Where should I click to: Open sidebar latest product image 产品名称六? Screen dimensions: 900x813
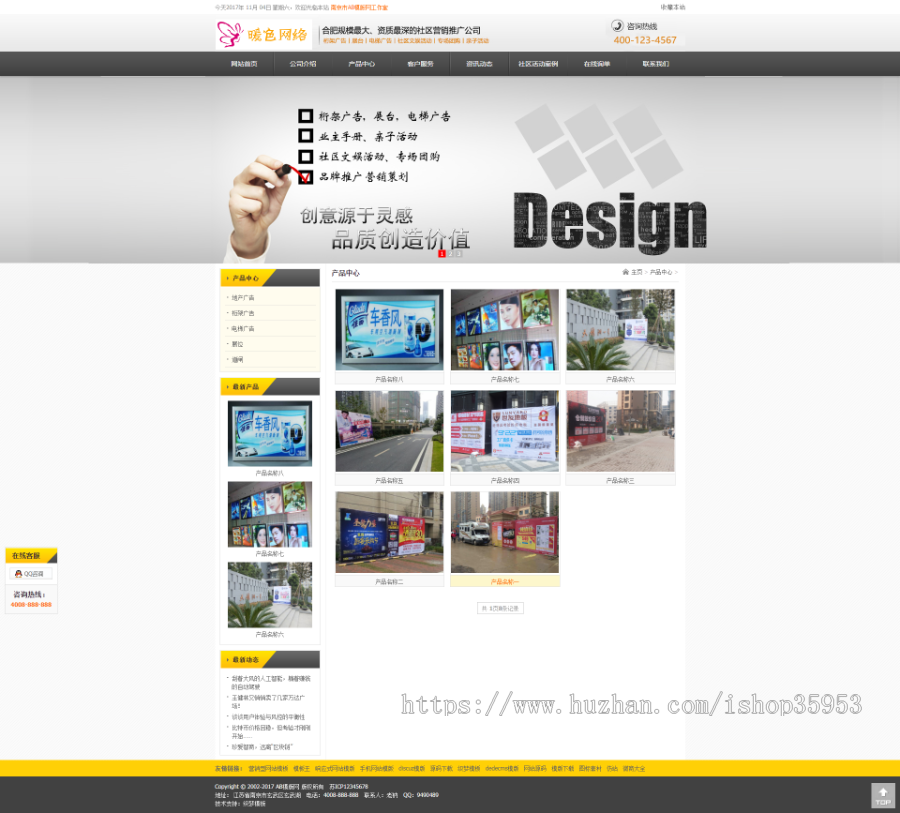click(x=270, y=595)
